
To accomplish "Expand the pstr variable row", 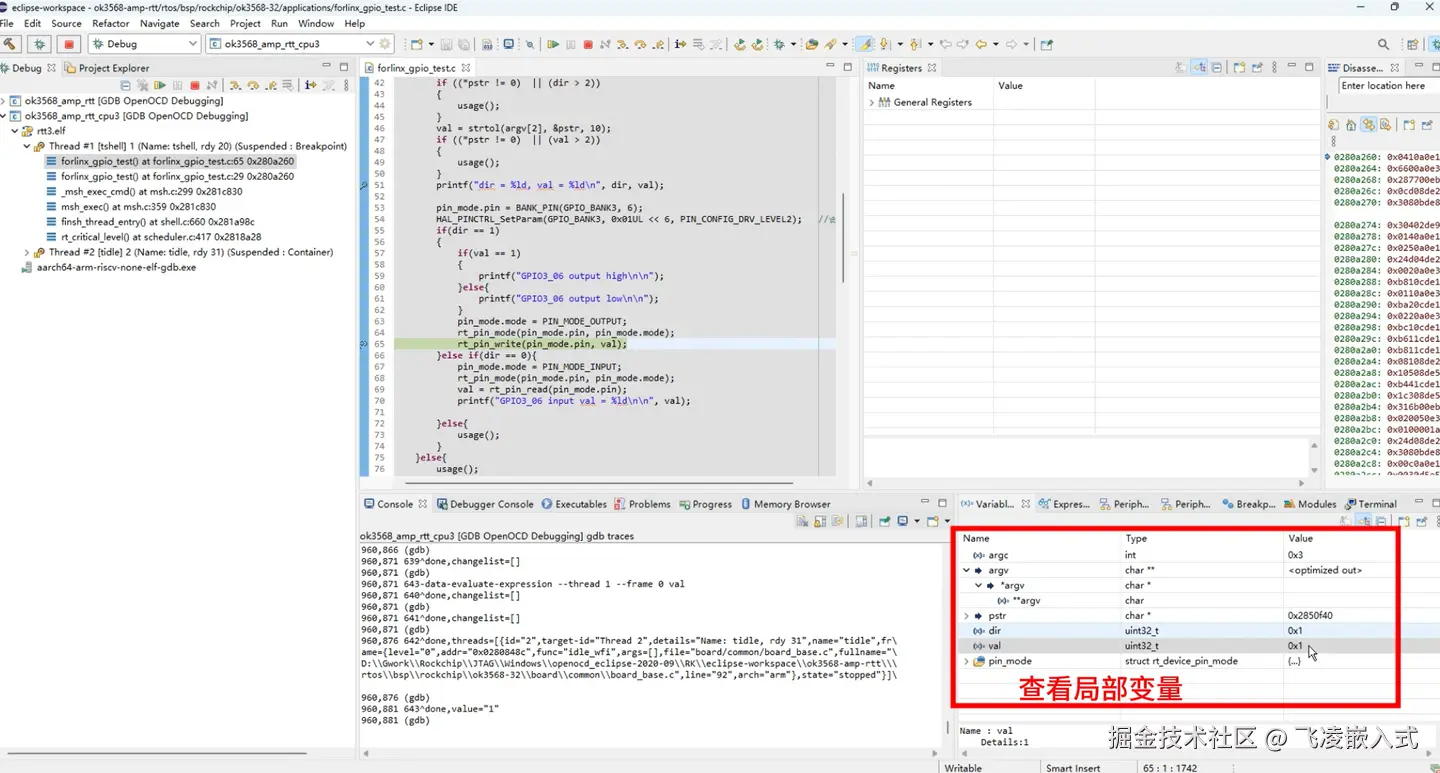I will pyautogui.click(x=966, y=616).
